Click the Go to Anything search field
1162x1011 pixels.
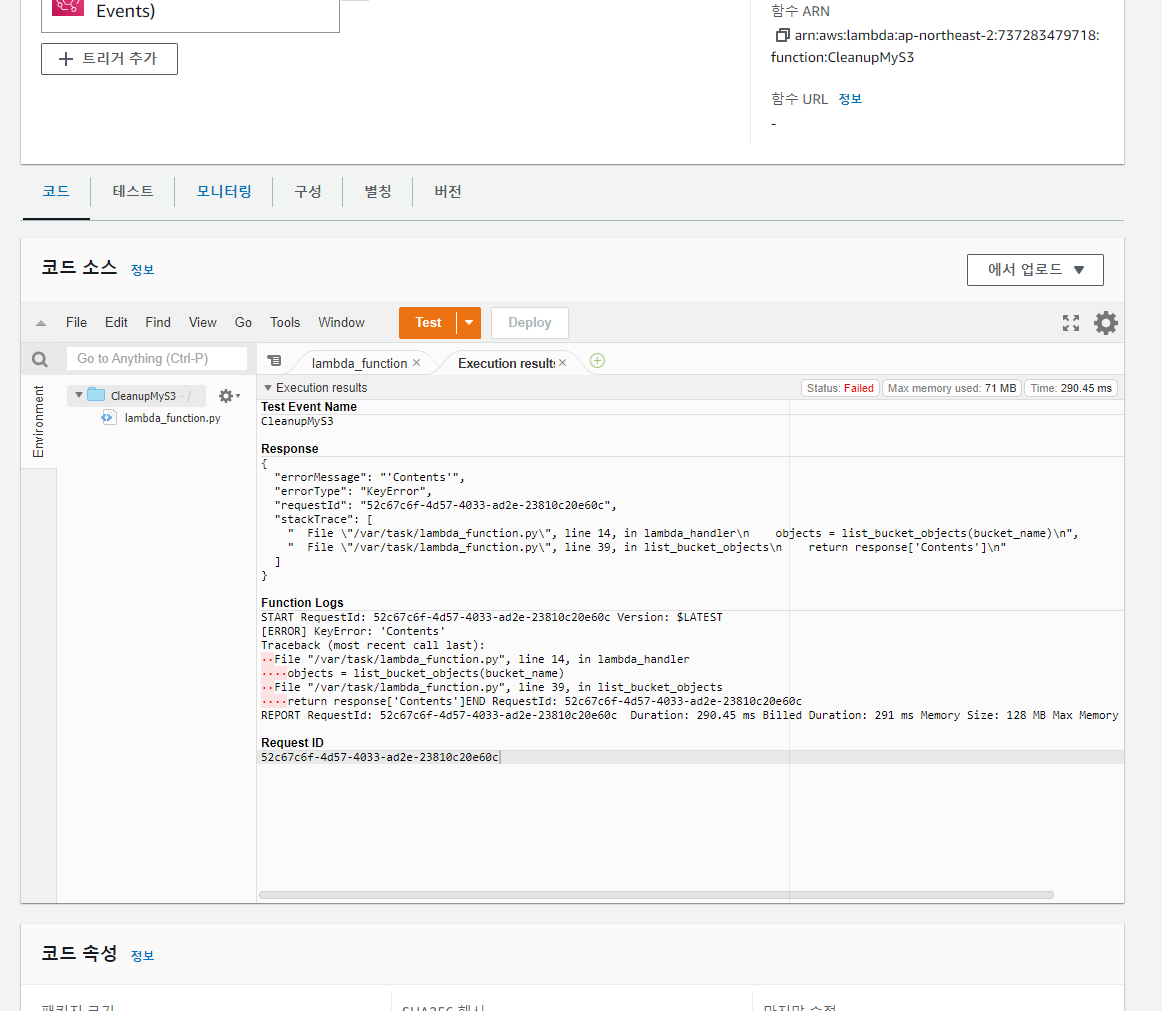(157, 359)
